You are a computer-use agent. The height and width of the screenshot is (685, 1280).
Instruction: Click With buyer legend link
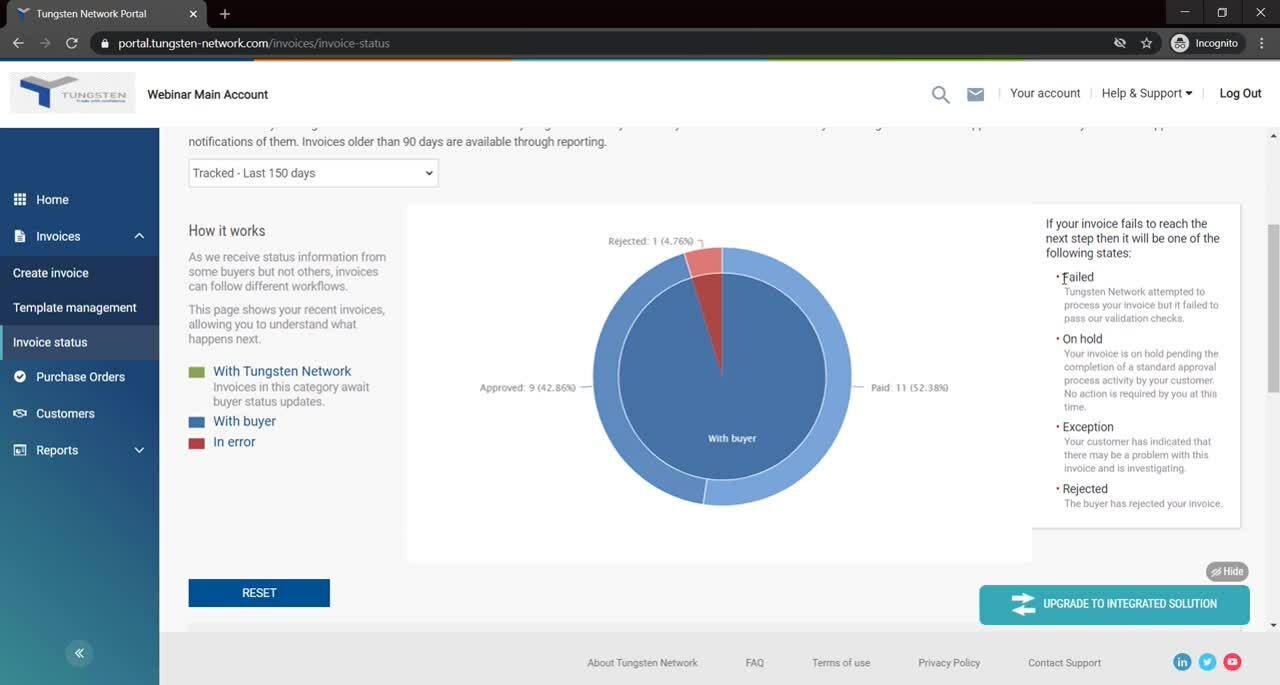click(x=244, y=422)
